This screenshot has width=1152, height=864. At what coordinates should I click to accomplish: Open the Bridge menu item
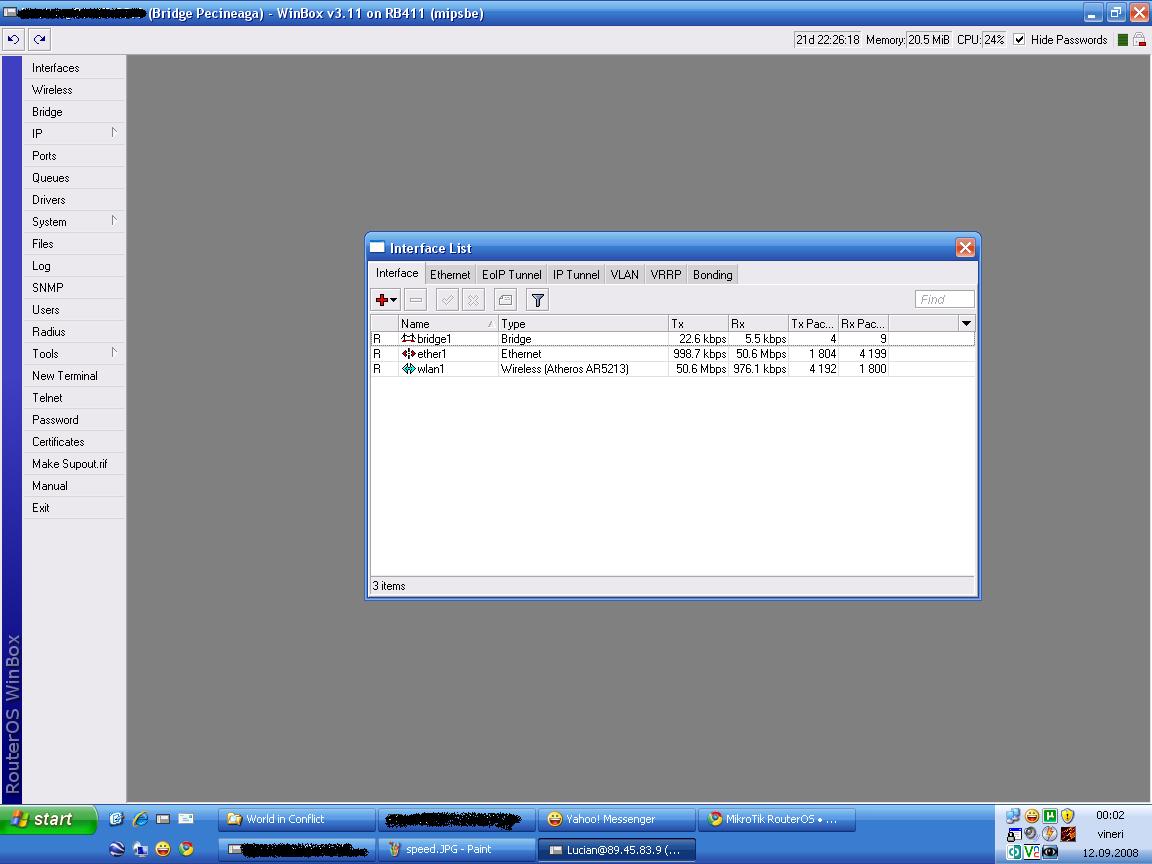(73, 112)
